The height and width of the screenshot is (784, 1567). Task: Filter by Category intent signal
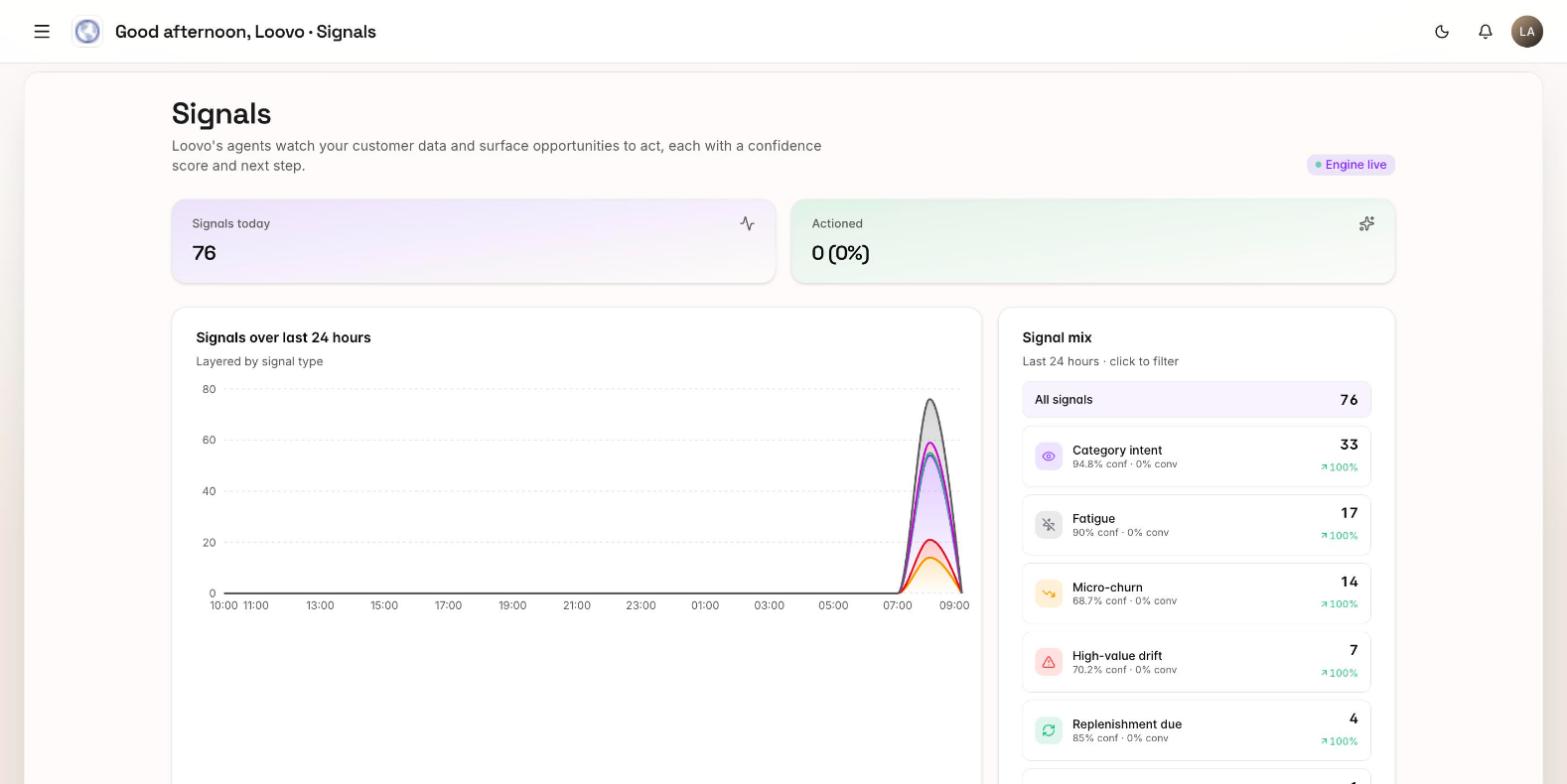click(1196, 457)
